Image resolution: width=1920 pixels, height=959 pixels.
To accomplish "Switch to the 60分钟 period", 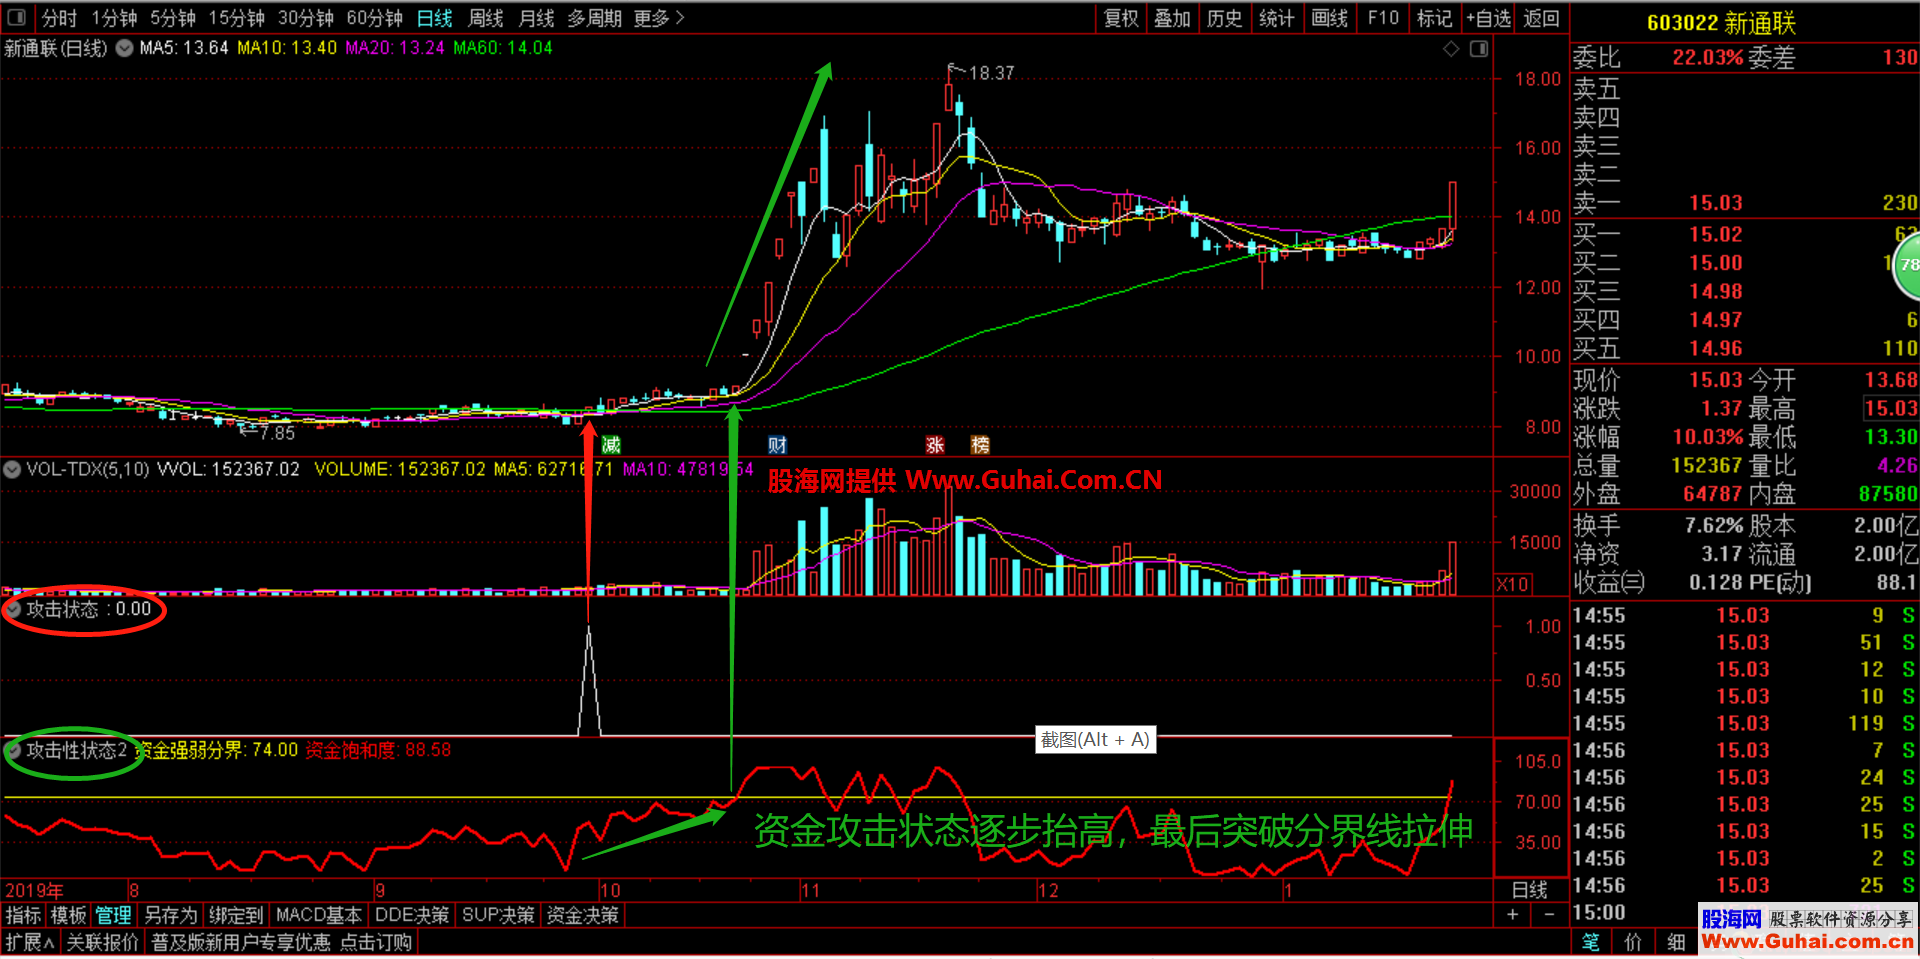I will click(x=374, y=18).
